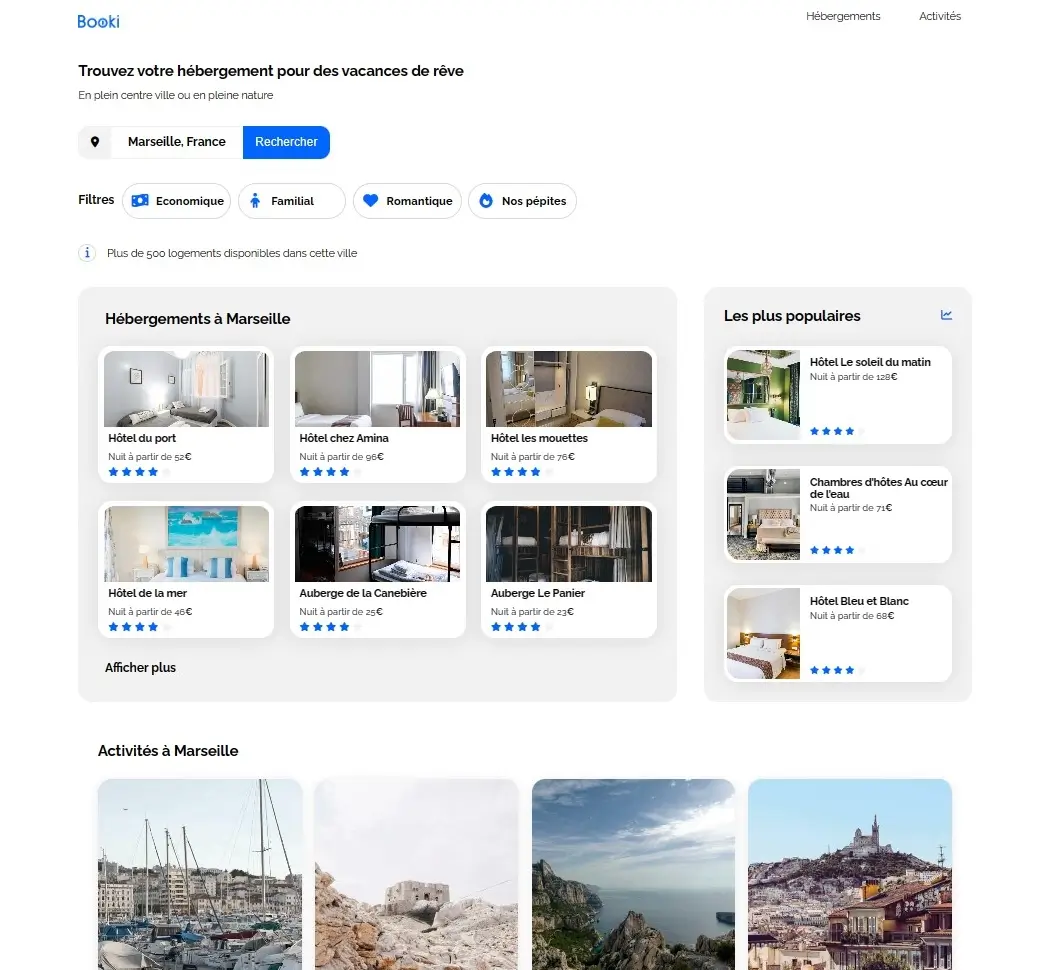Click the 'Nuit à partir de 25€' price
Image resolution: width=1050 pixels, height=970 pixels.
pos(341,612)
